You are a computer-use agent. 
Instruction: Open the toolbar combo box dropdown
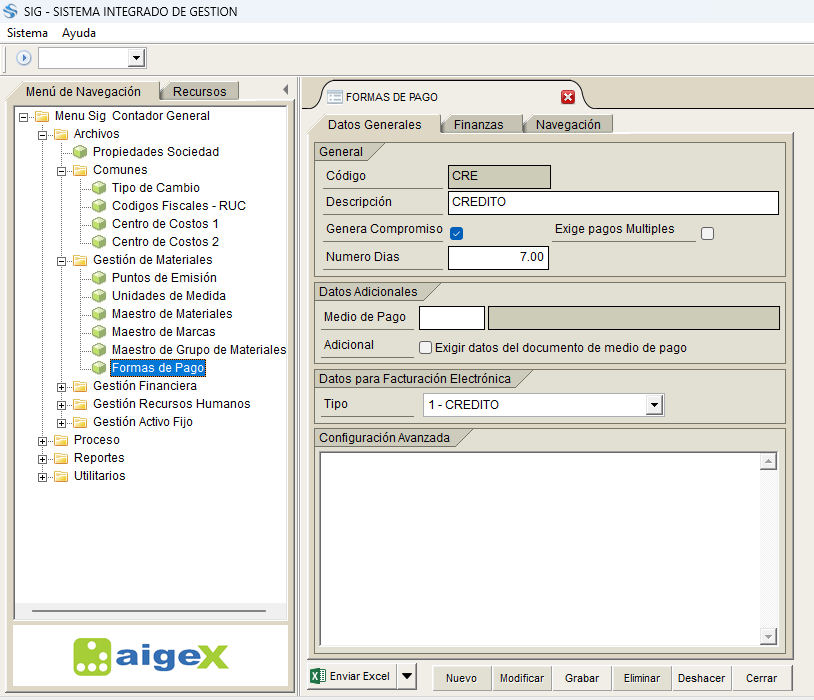(x=136, y=58)
